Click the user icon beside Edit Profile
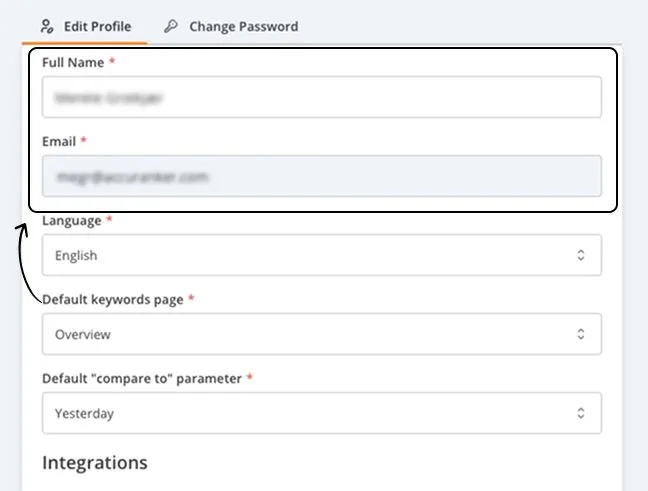This screenshot has height=491, width=648. (x=46, y=27)
